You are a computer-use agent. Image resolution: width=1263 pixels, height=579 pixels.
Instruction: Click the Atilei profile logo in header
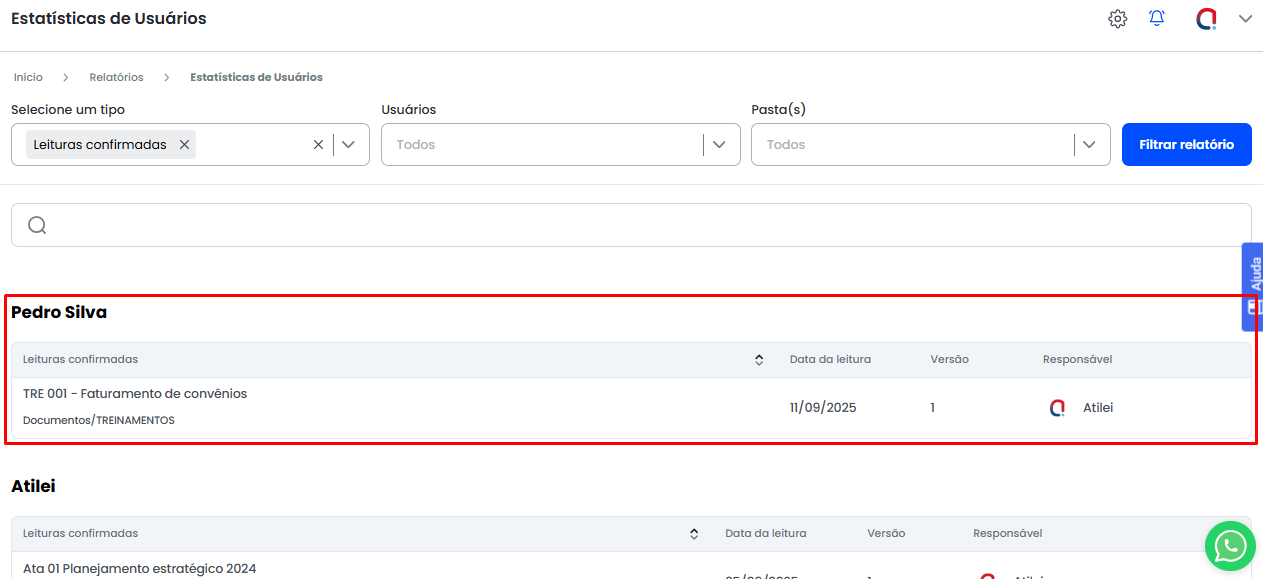[x=1206, y=19]
